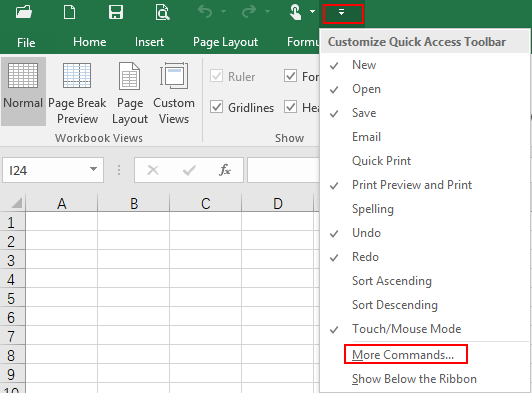
Task: Open the Customize Quick Access Toolbar dropdown
Action: tap(341, 12)
